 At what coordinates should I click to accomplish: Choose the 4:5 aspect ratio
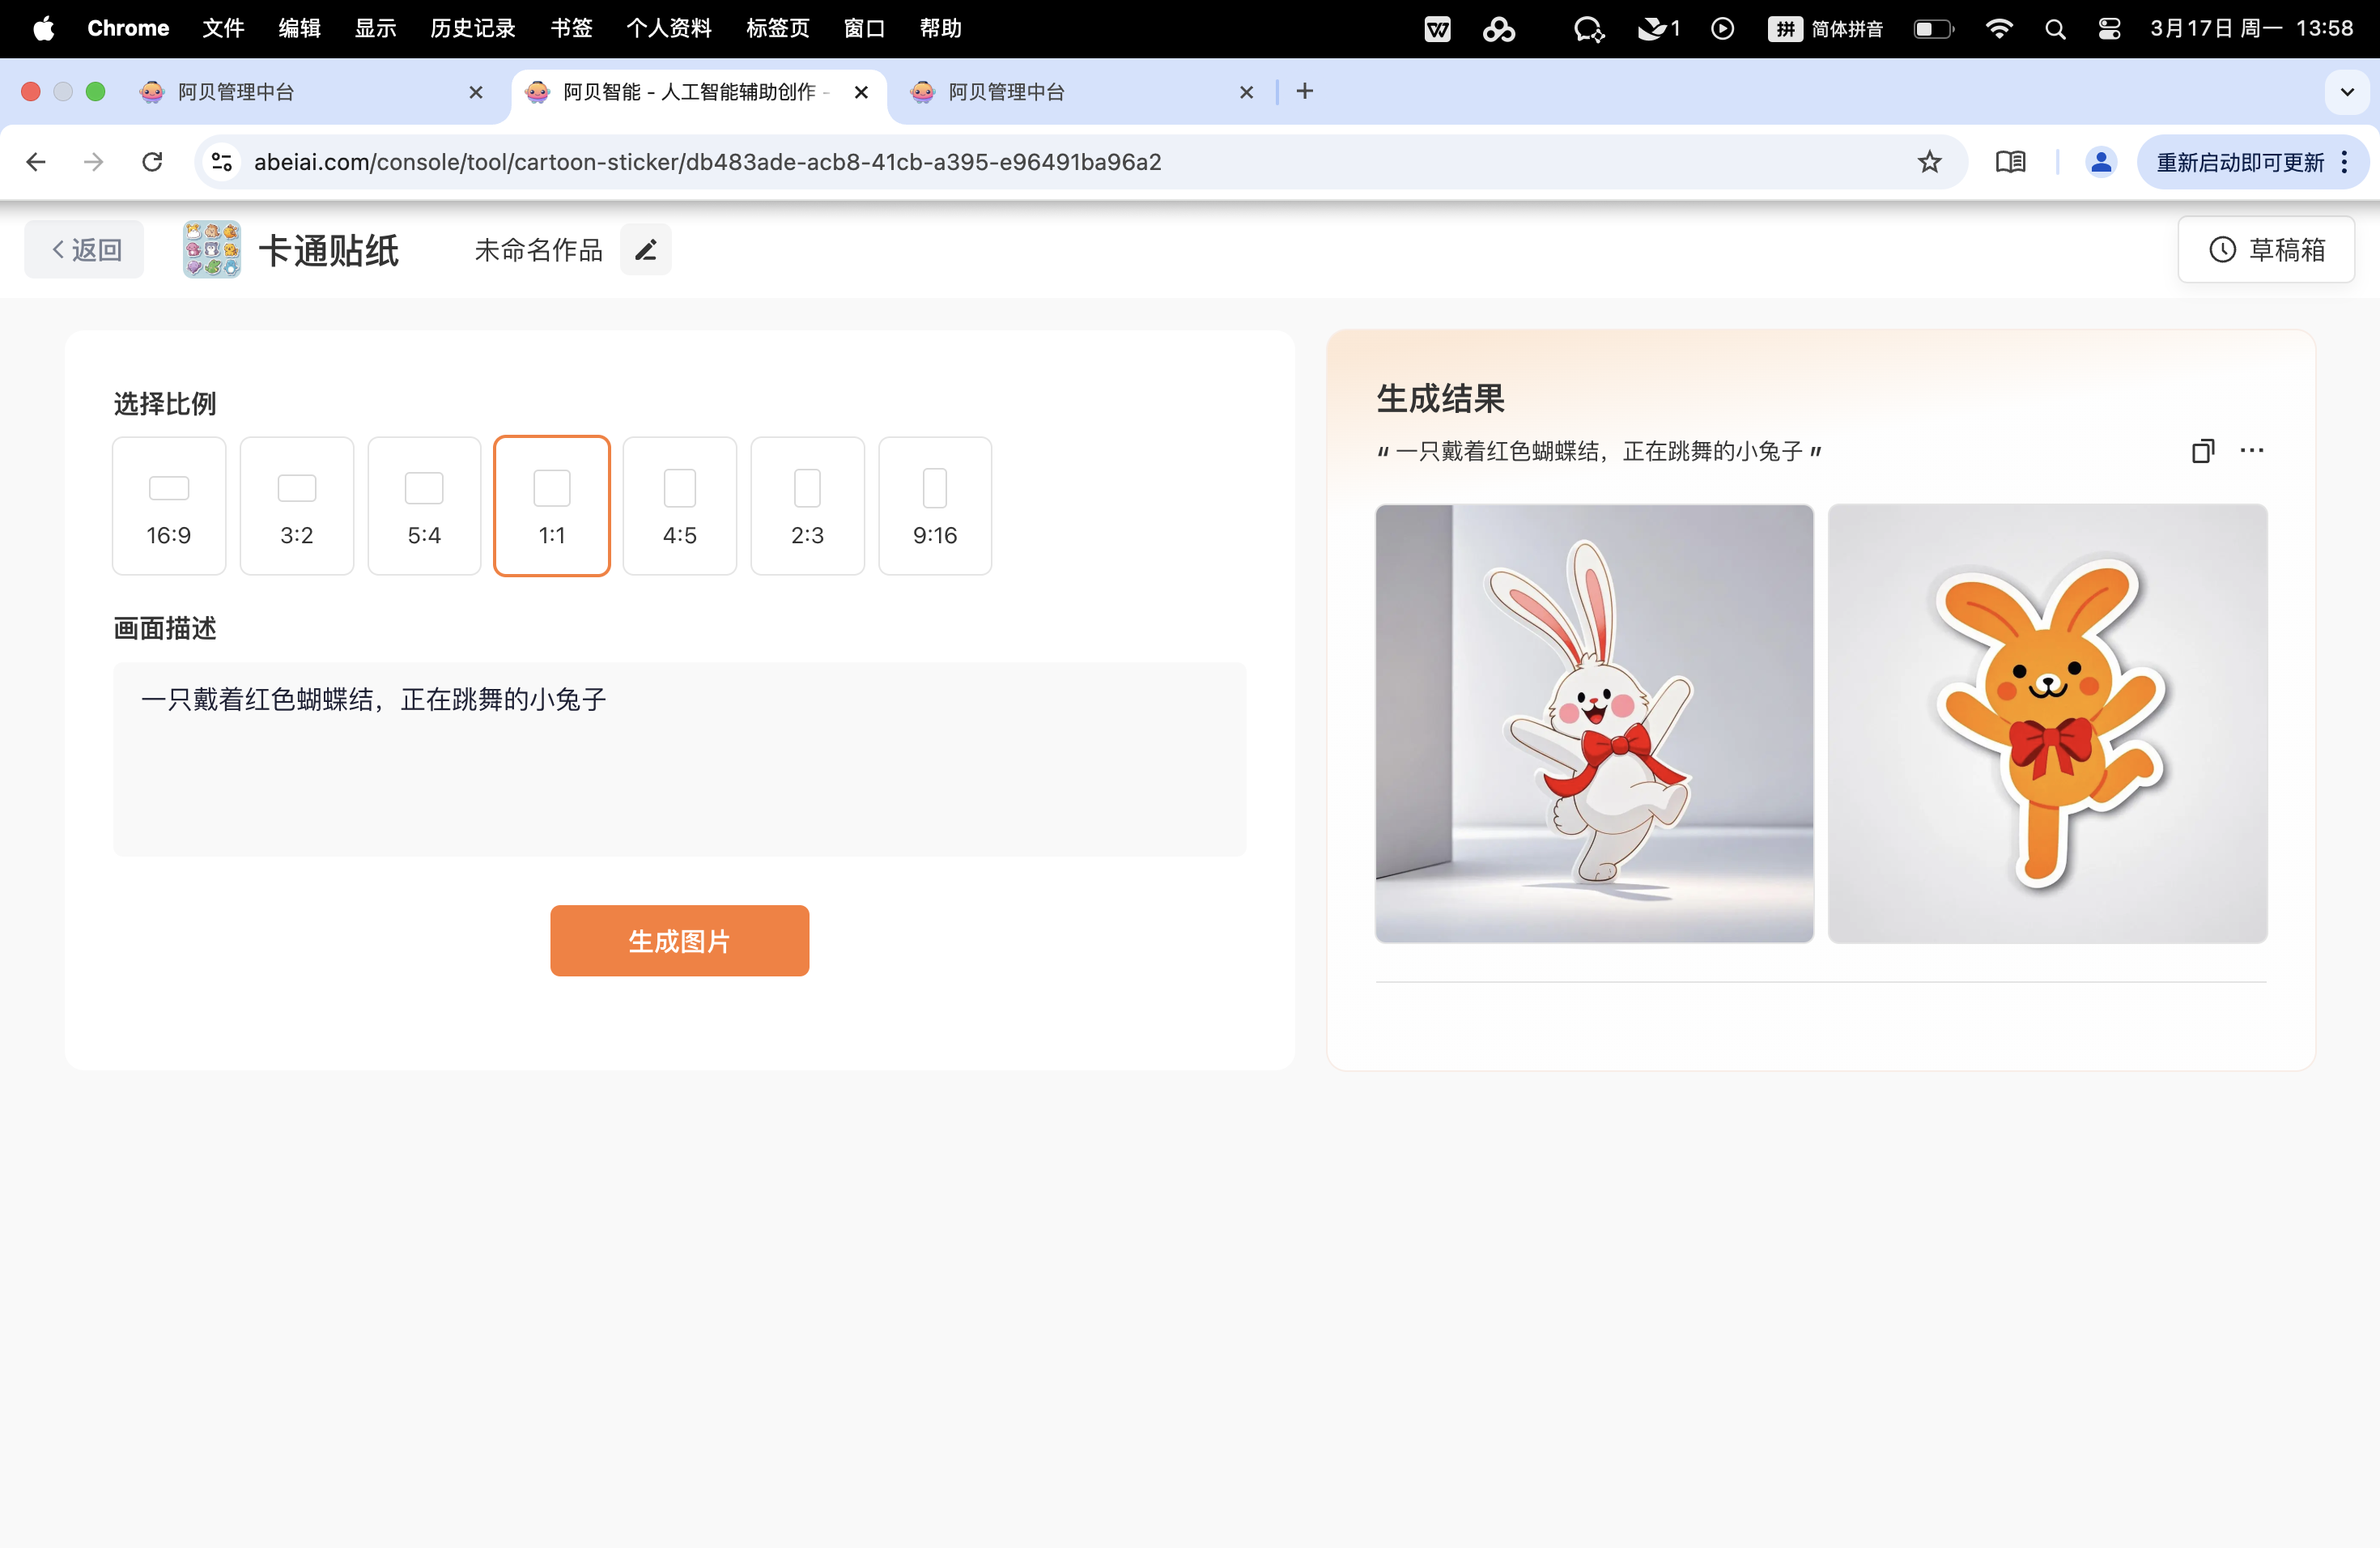(680, 506)
